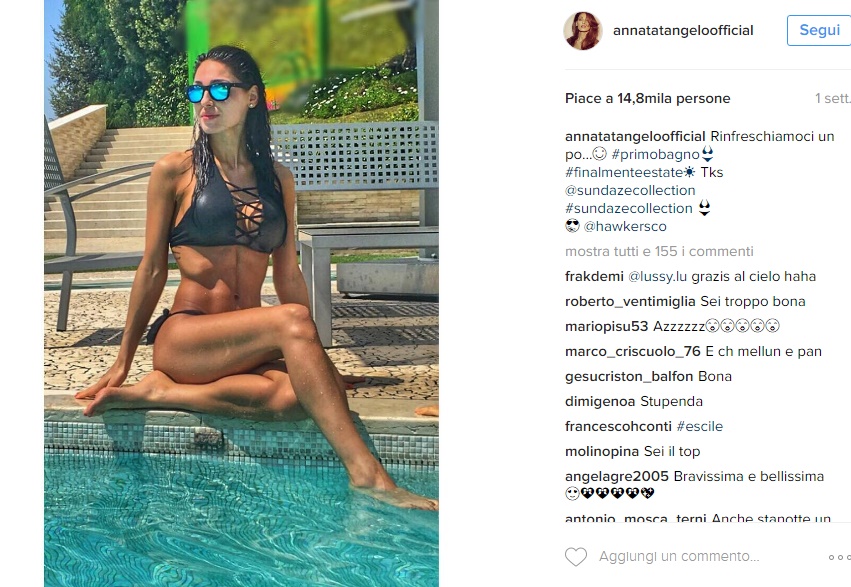The height and width of the screenshot is (587, 851).
Task: Open the three-dot more options menu
Action: coord(839,557)
